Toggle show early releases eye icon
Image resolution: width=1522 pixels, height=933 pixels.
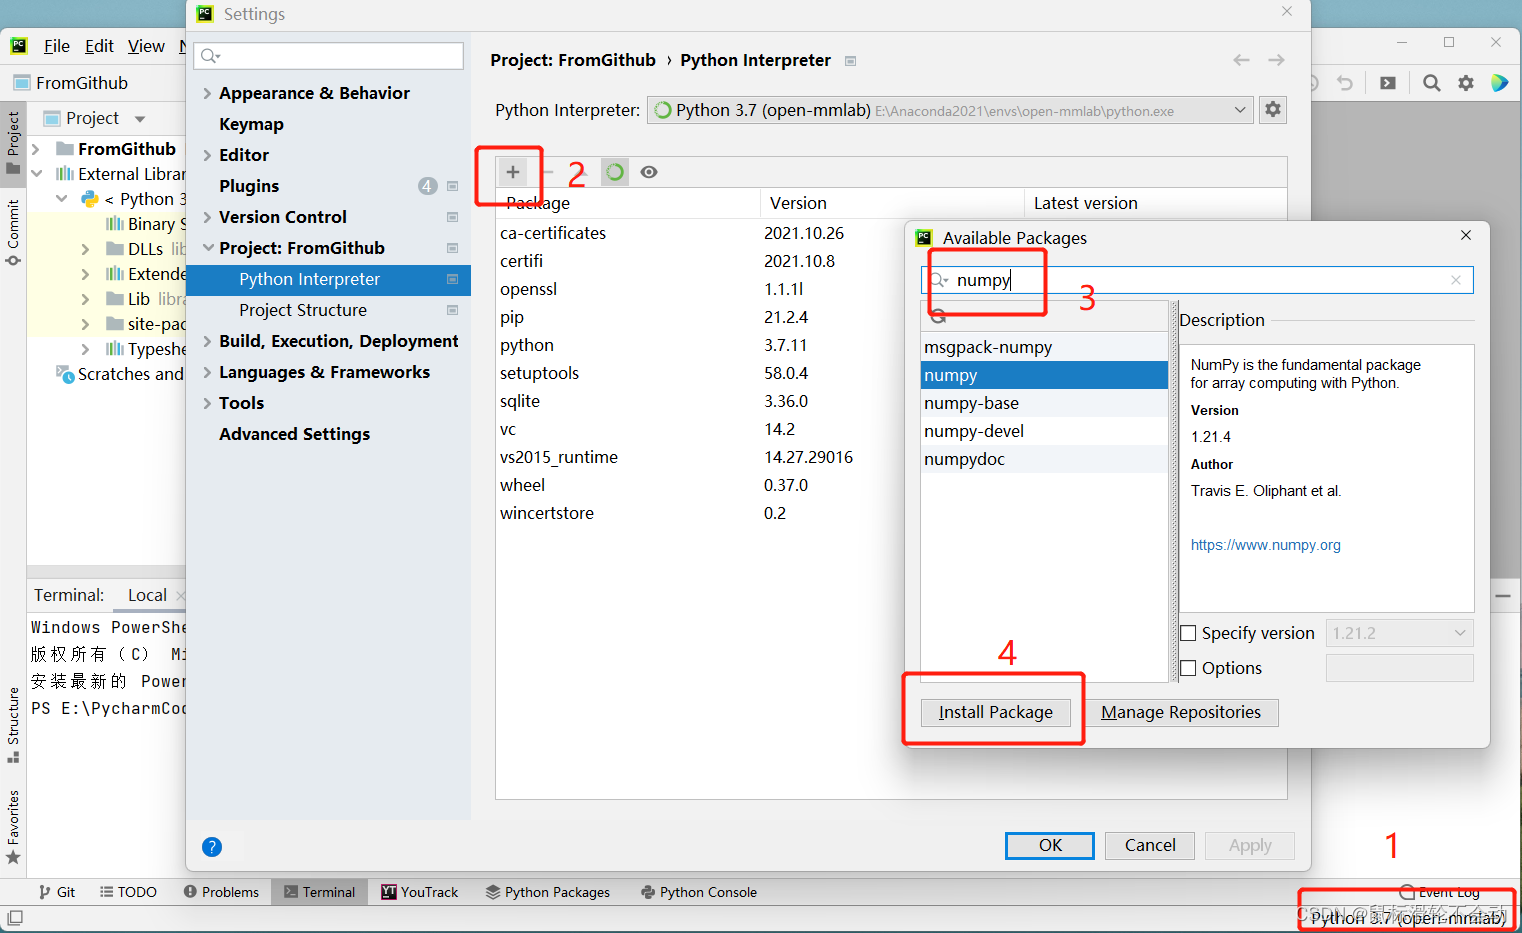(x=649, y=172)
